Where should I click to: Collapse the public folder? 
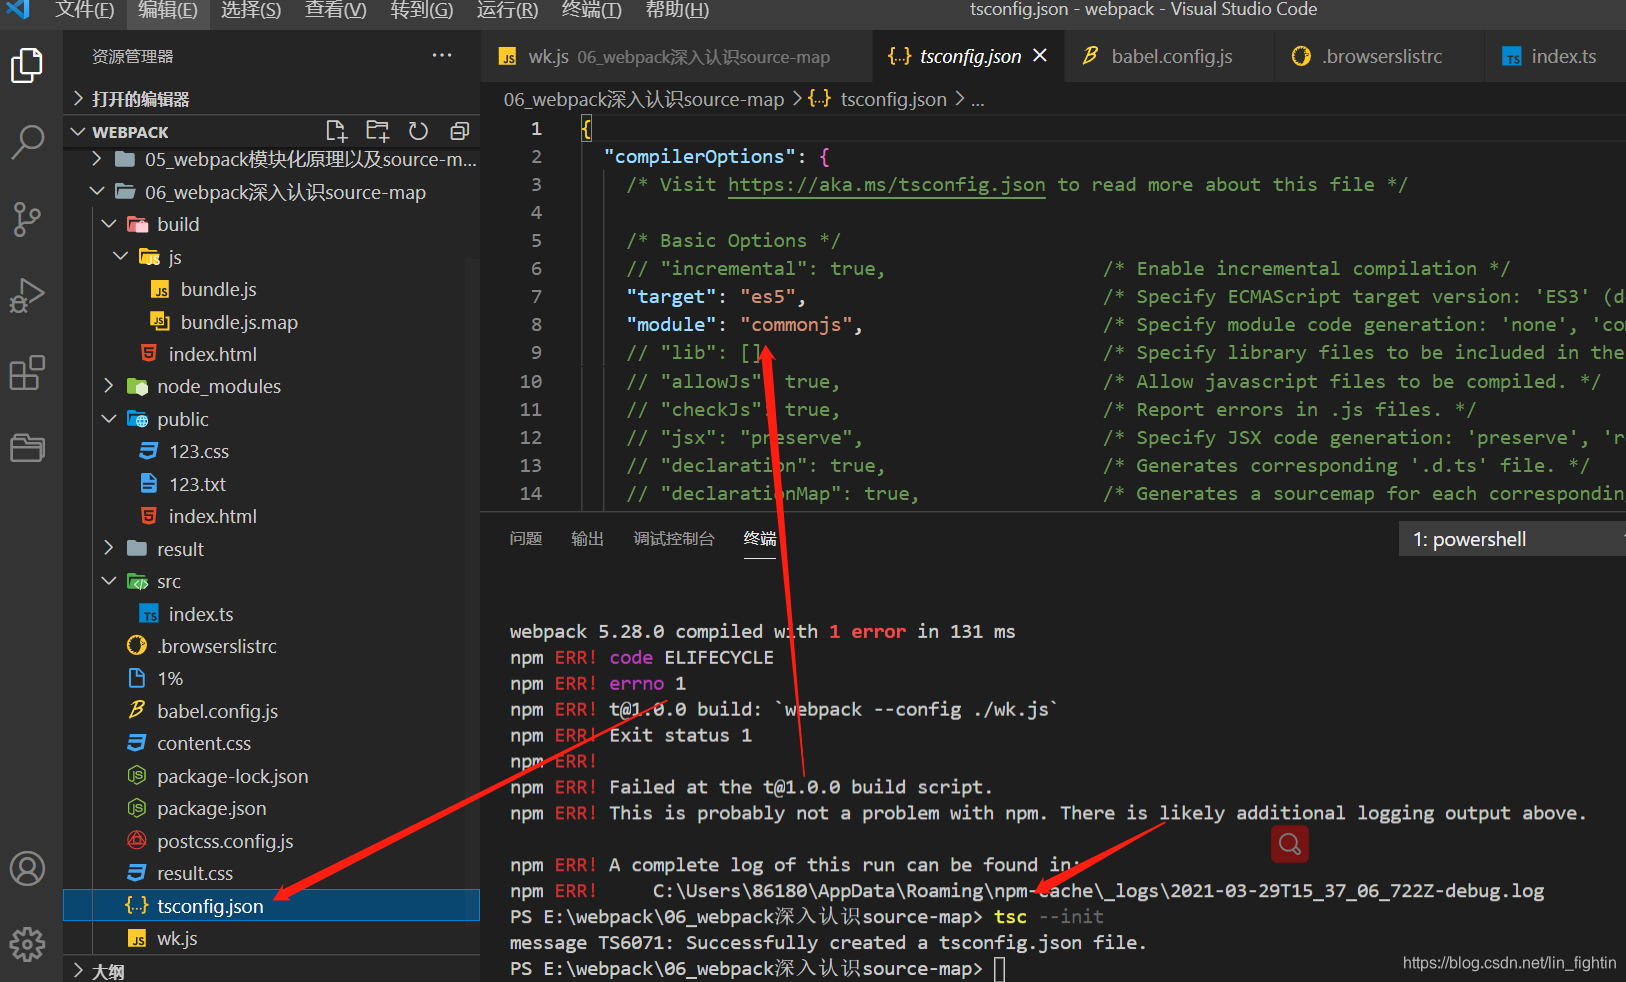[109, 419]
